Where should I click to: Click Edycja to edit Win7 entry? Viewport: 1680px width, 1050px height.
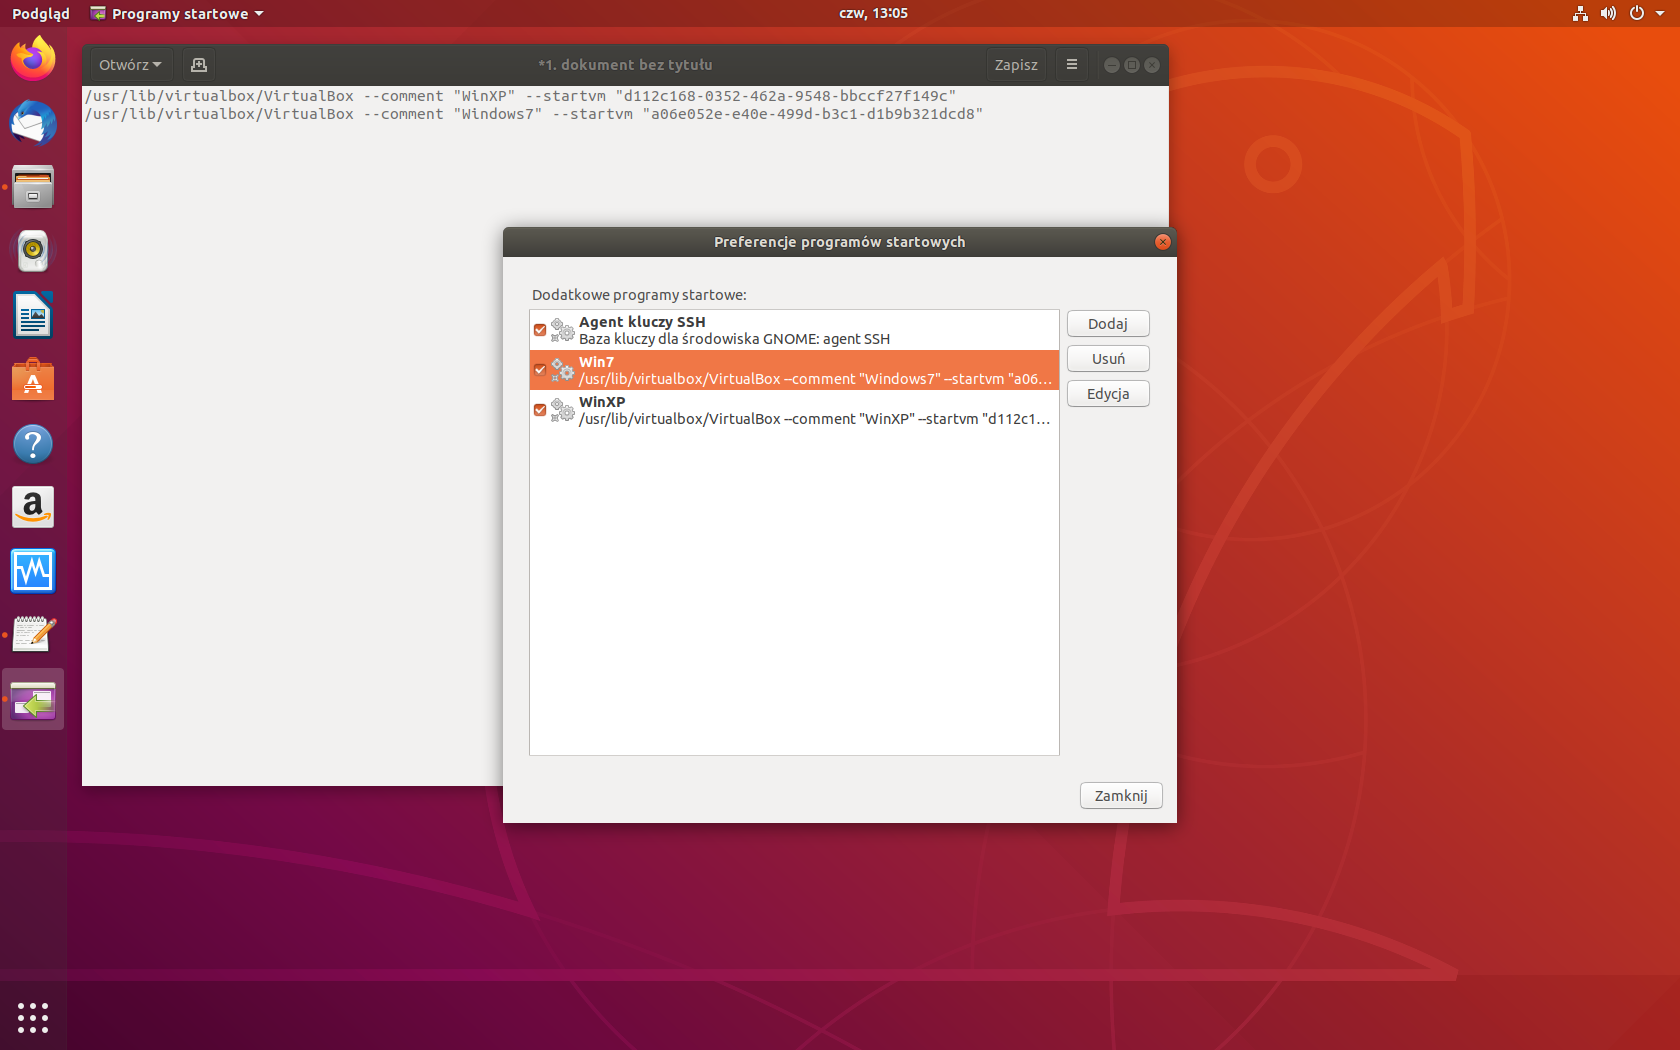pos(1108,394)
